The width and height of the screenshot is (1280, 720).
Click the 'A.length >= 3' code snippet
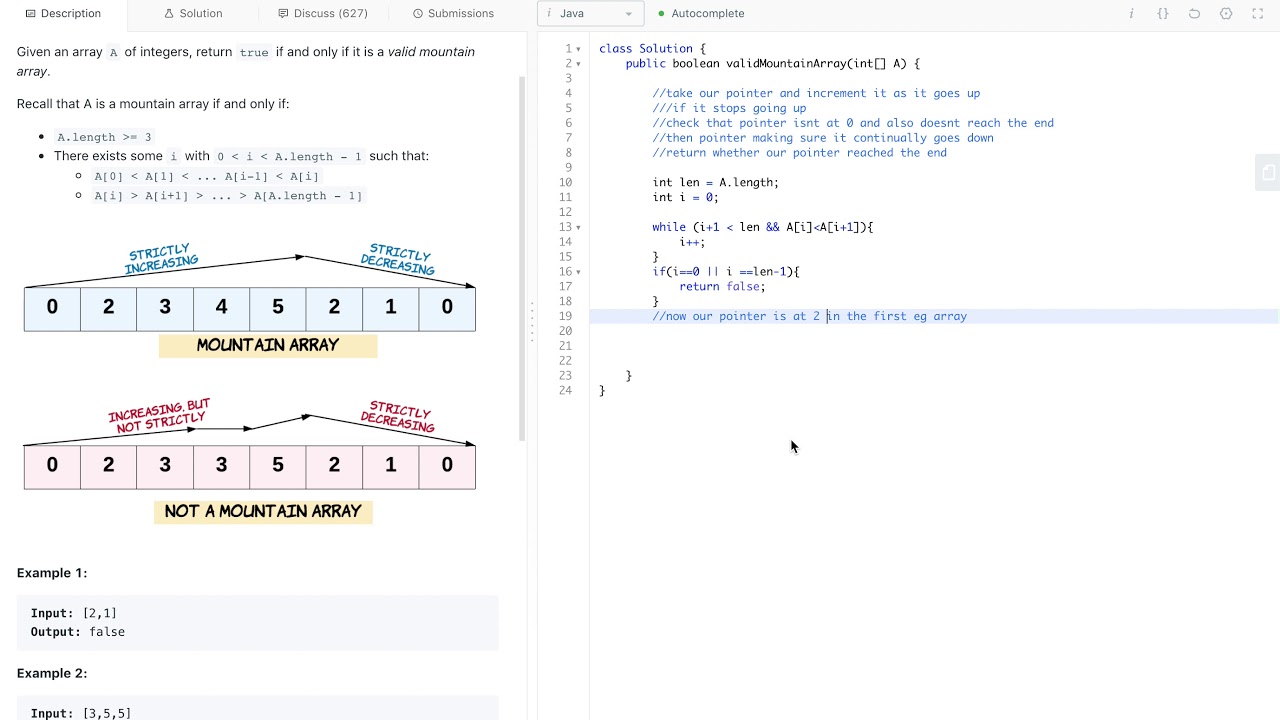click(x=104, y=137)
